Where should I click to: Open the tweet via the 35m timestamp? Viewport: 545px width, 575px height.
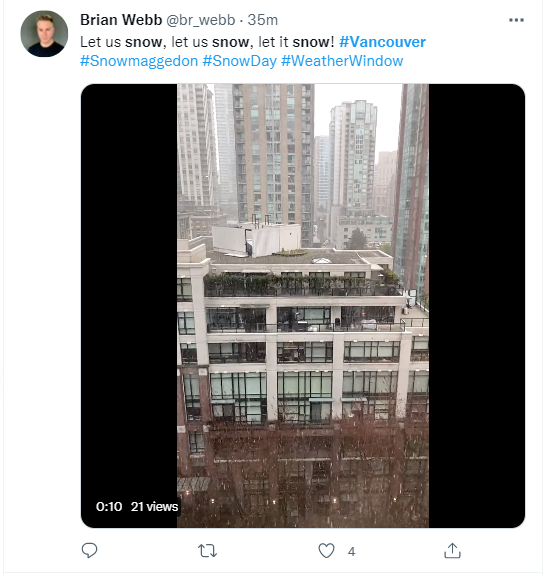(x=263, y=20)
